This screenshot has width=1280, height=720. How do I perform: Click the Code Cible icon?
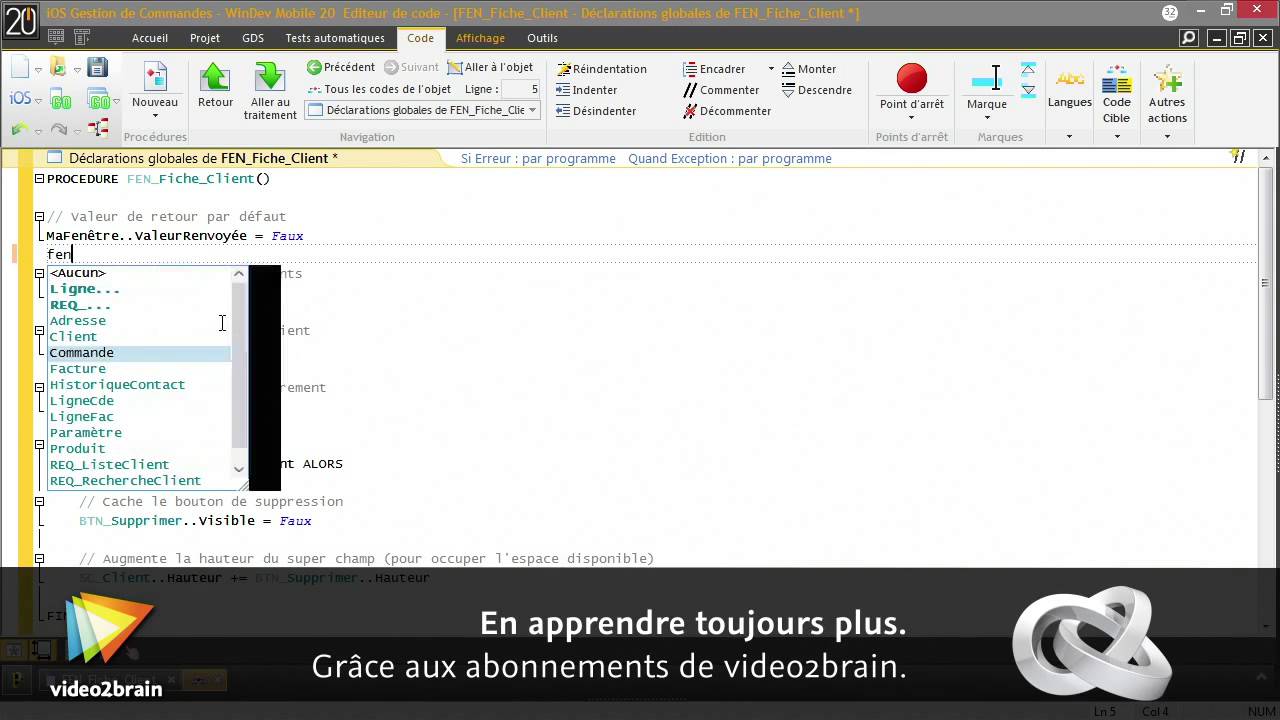click(1116, 79)
